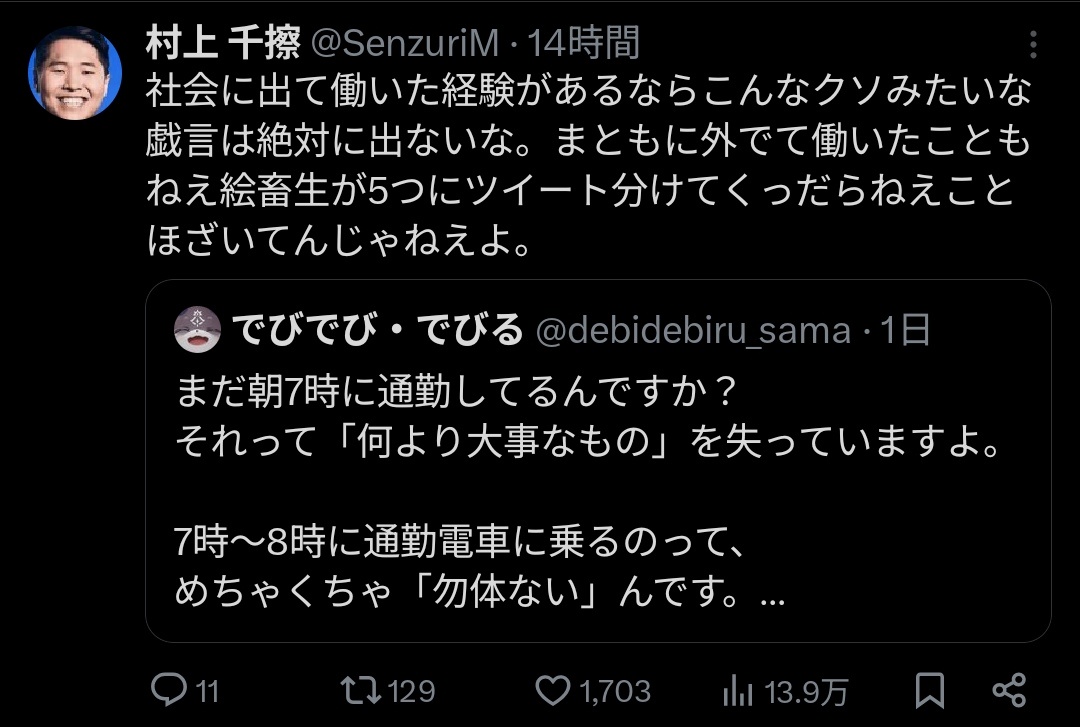Open the view analytics bar chart icon
The width and height of the screenshot is (1080, 727).
click(x=738, y=690)
